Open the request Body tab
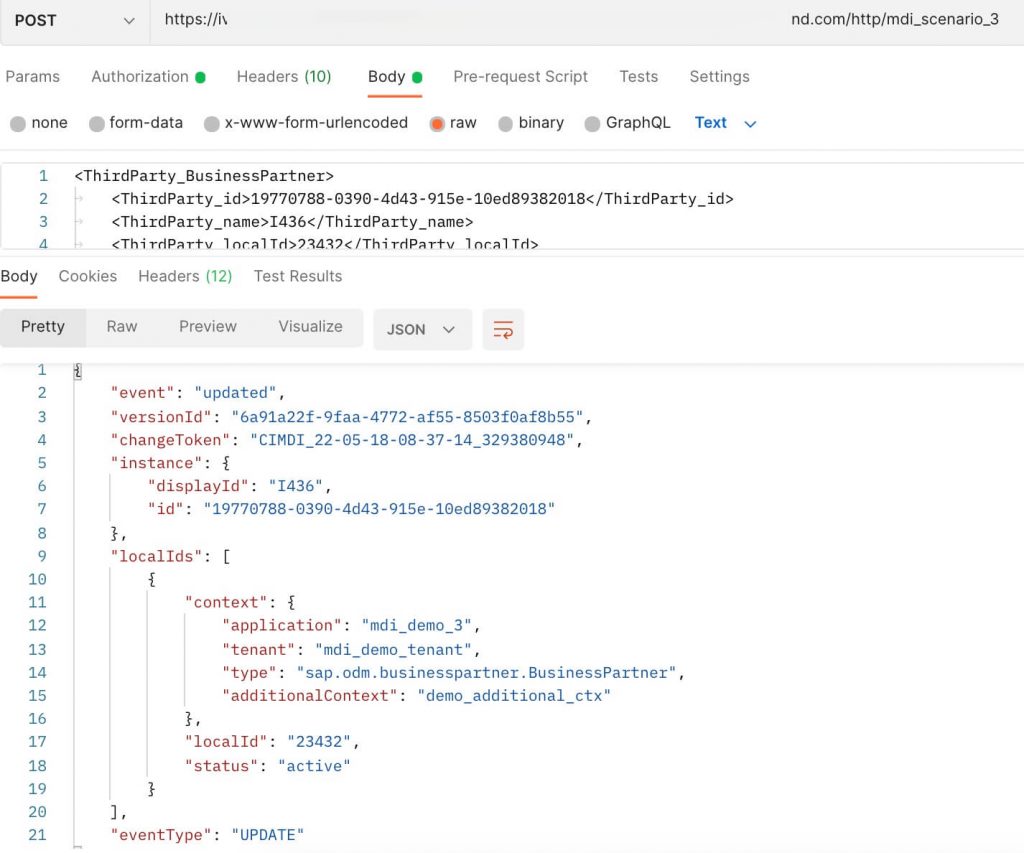The width and height of the screenshot is (1024, 853). click(394, 76)
